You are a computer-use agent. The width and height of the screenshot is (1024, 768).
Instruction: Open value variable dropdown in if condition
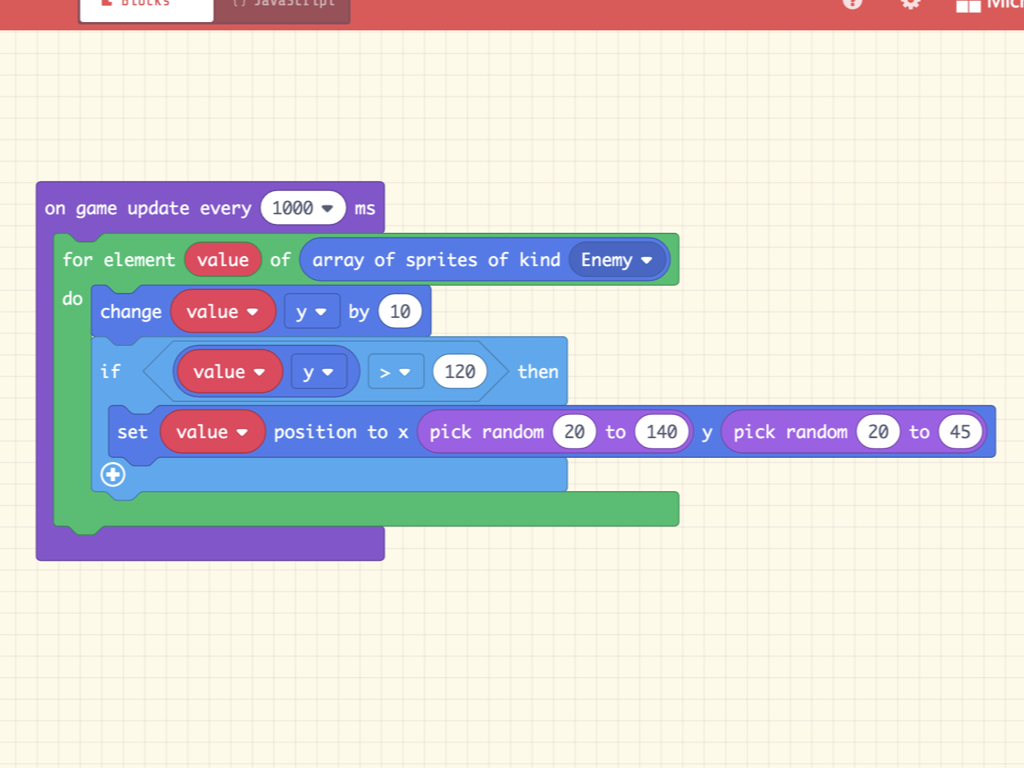229,372
